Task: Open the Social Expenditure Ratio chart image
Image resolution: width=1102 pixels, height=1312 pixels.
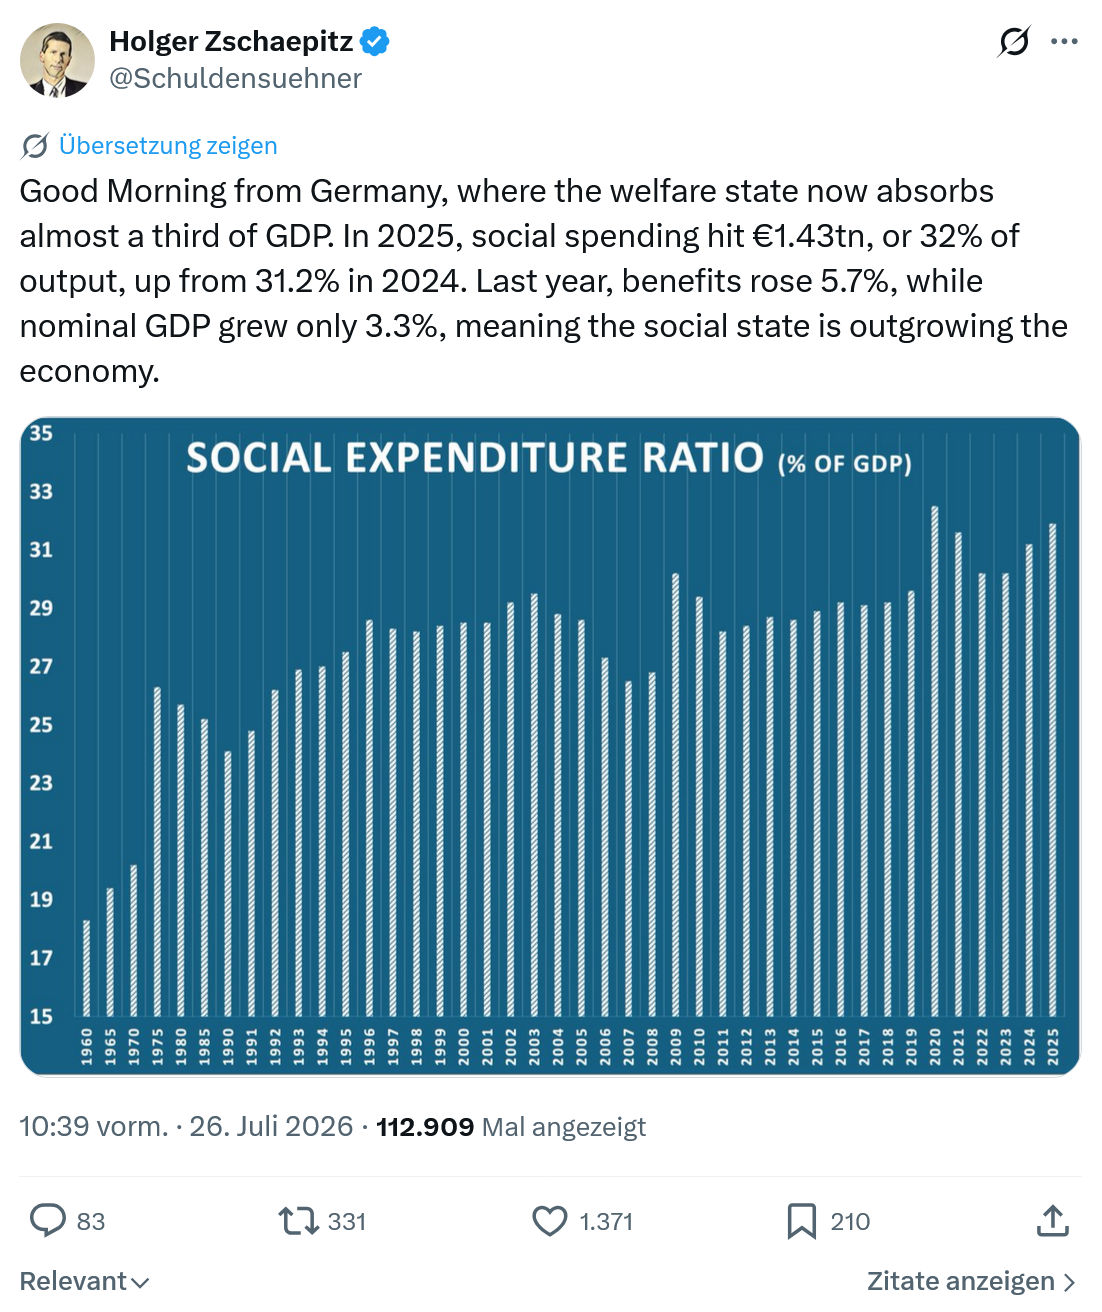Action: [550, 746]
